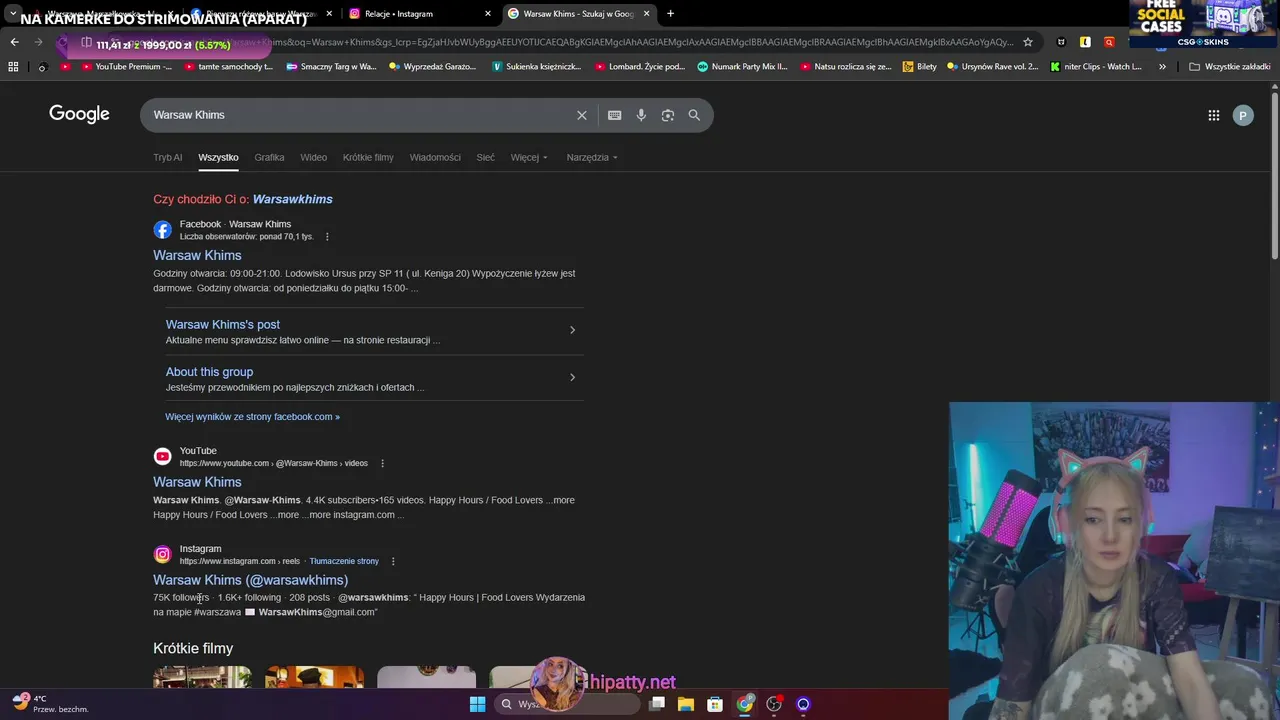Viewport: 1280px width, 720px height.
Task: Start a voice search with the microphone
Action: [641, 115]
